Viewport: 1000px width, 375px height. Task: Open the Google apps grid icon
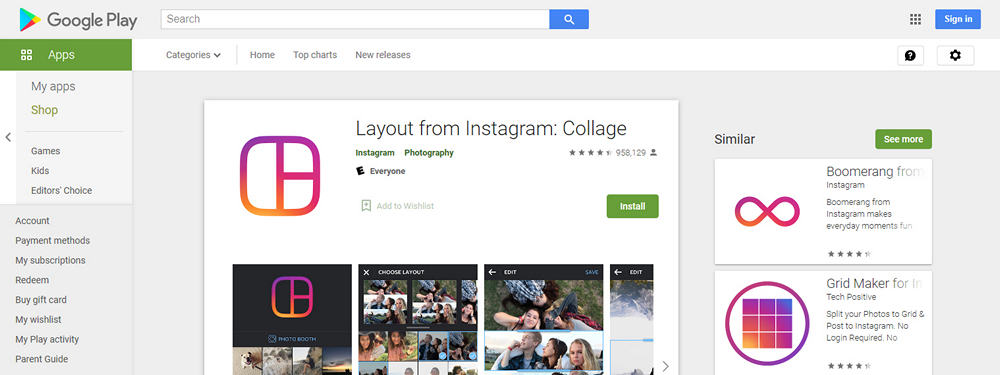[915, 19]
